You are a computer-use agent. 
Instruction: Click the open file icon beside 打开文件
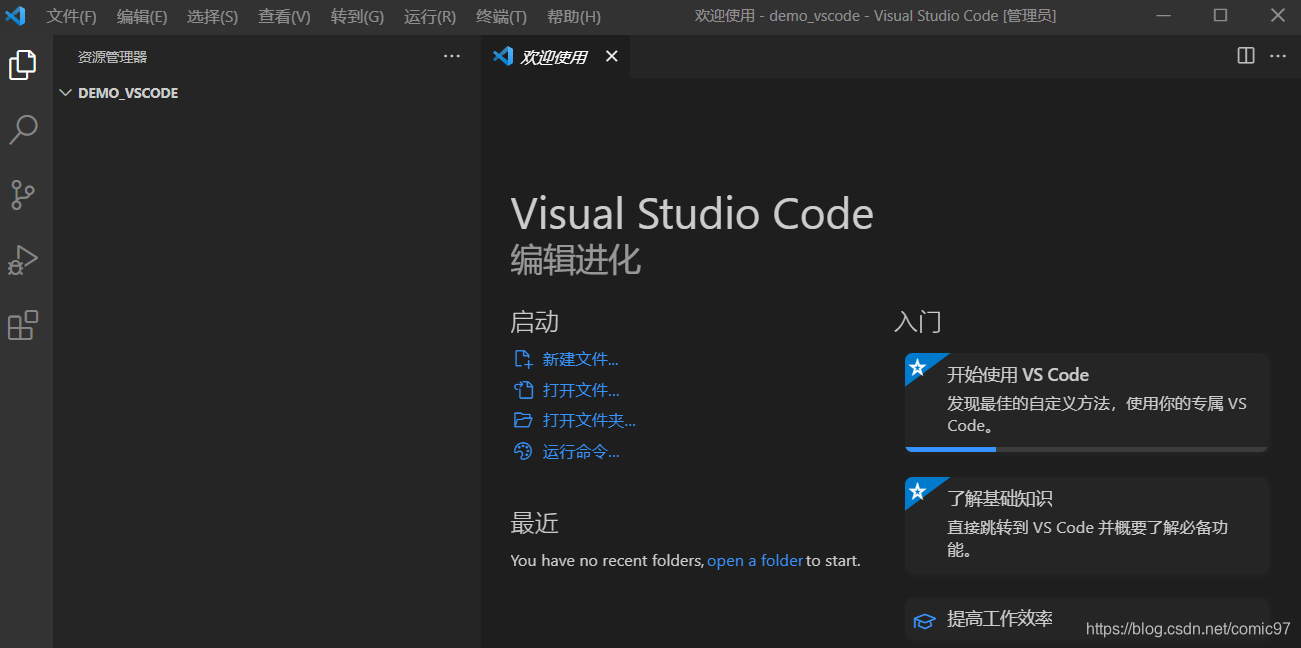523,390
